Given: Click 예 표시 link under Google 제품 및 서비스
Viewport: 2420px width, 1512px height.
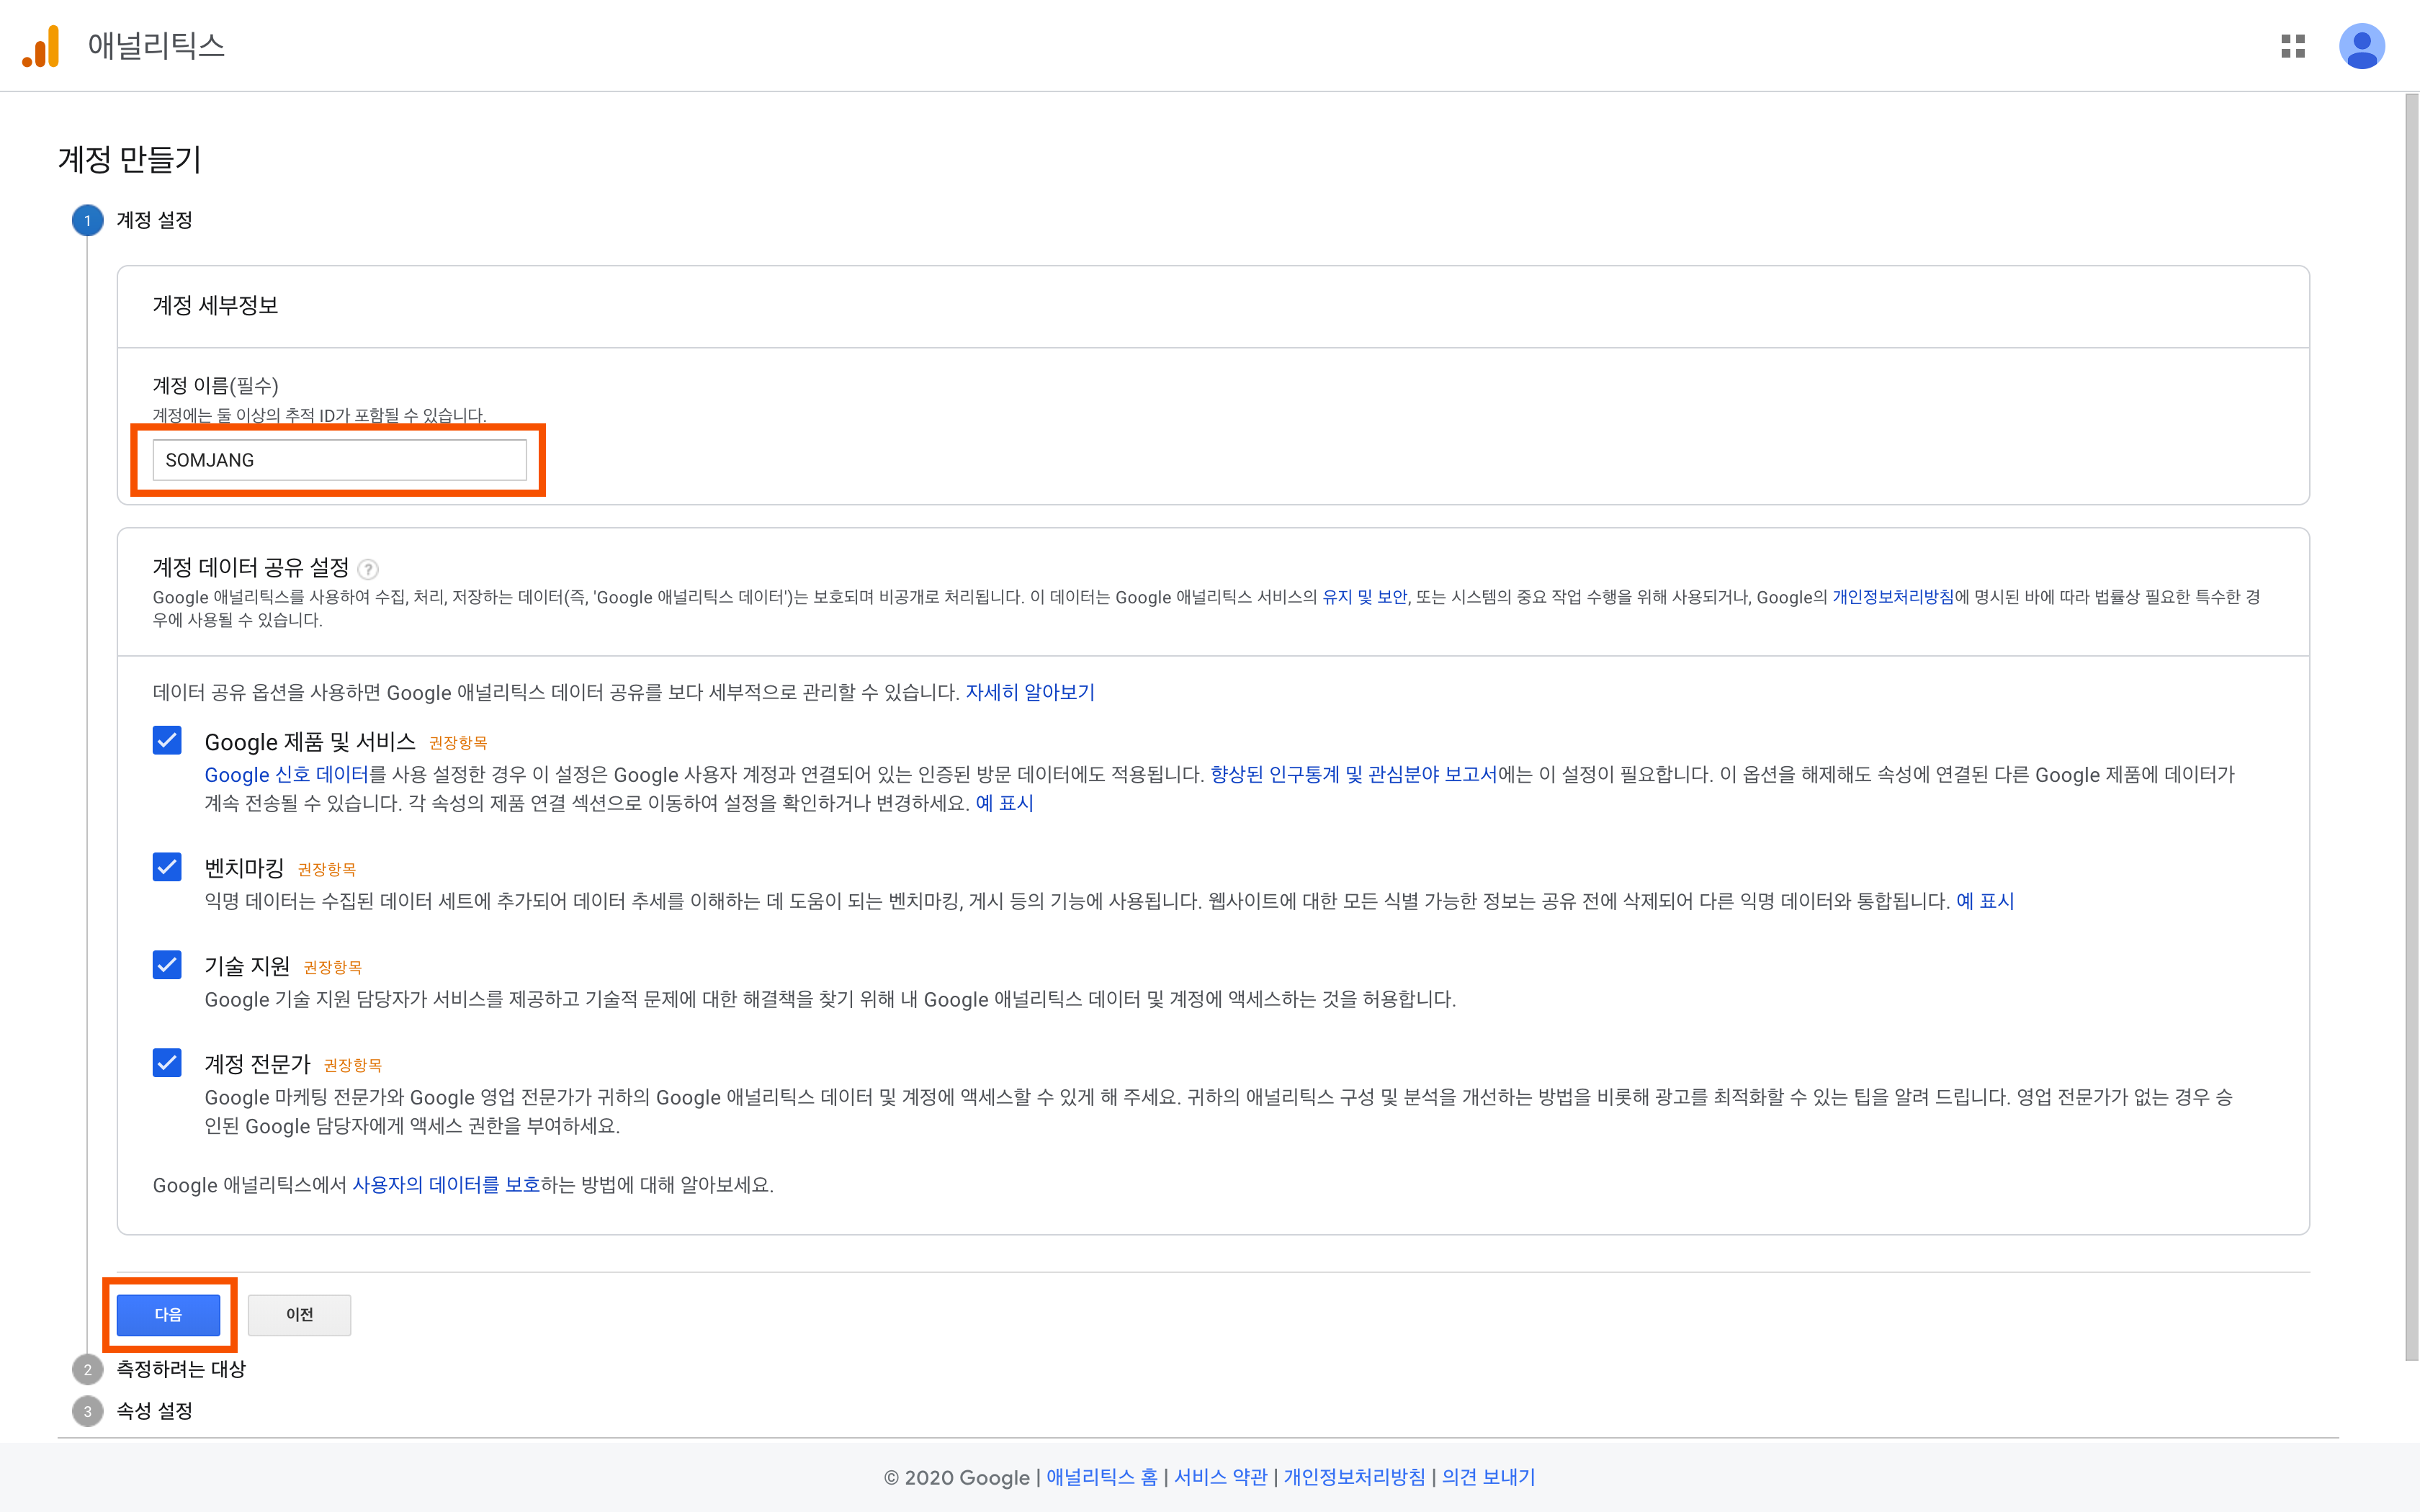Looking at the screenshot, I should tap(1004, 803).
